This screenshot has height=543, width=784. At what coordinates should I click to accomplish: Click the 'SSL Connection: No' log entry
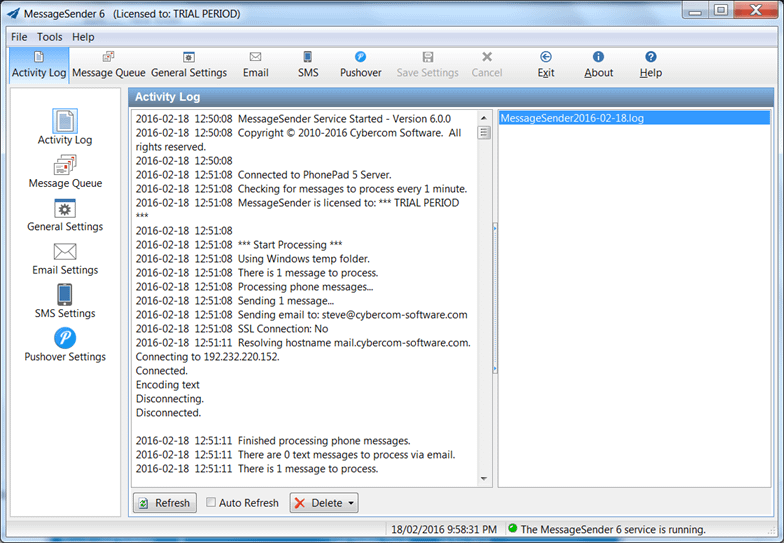(x=282, y=329)
